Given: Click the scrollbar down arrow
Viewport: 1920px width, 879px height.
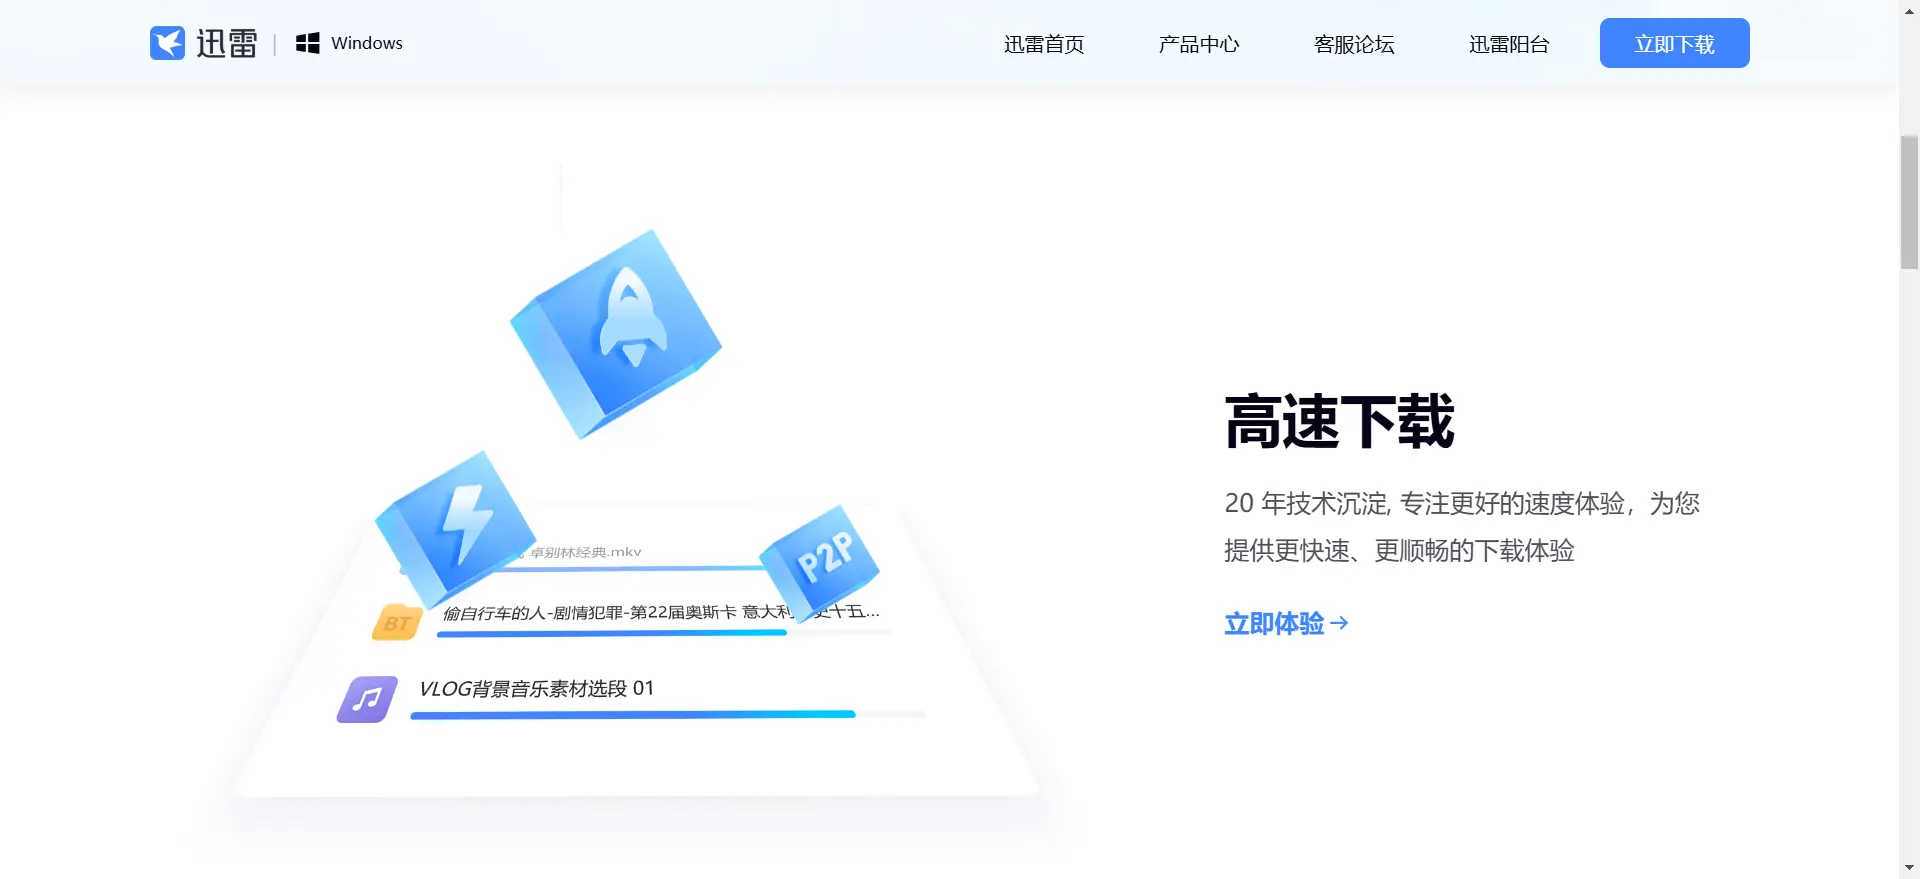Looking at the screenshot, I should coord(1909,868).
